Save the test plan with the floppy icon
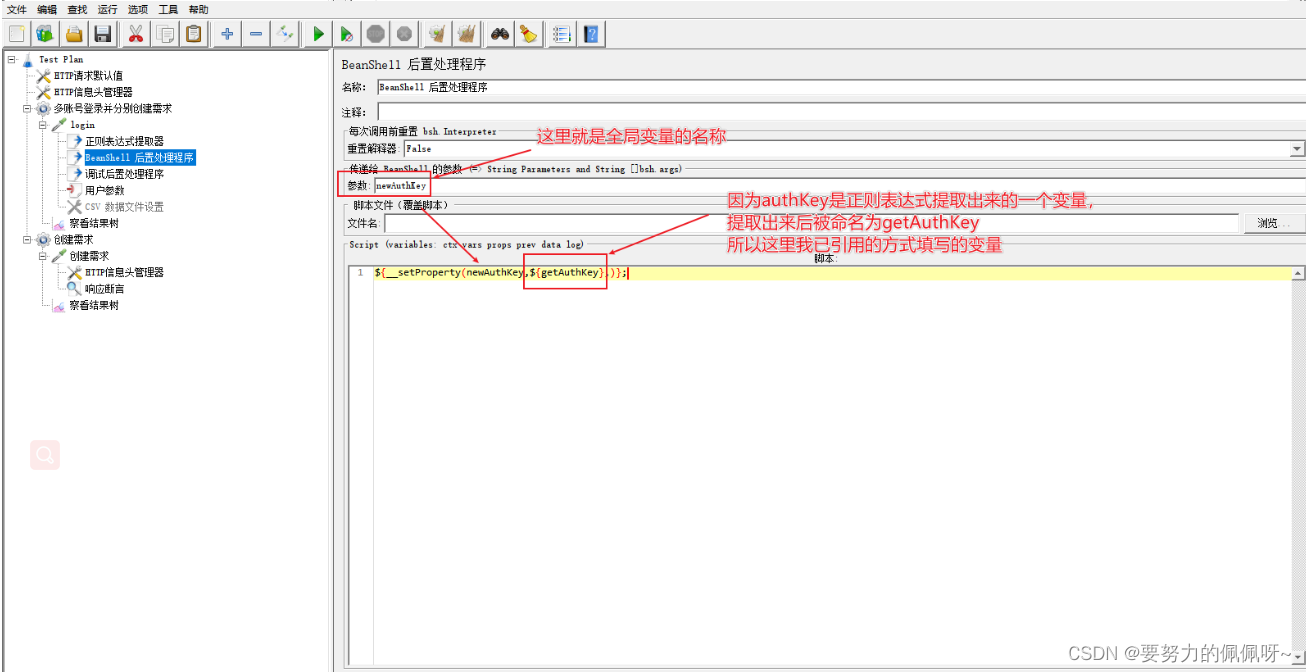The height and width of the screenshot is (672, 1306). pos(102,34)
